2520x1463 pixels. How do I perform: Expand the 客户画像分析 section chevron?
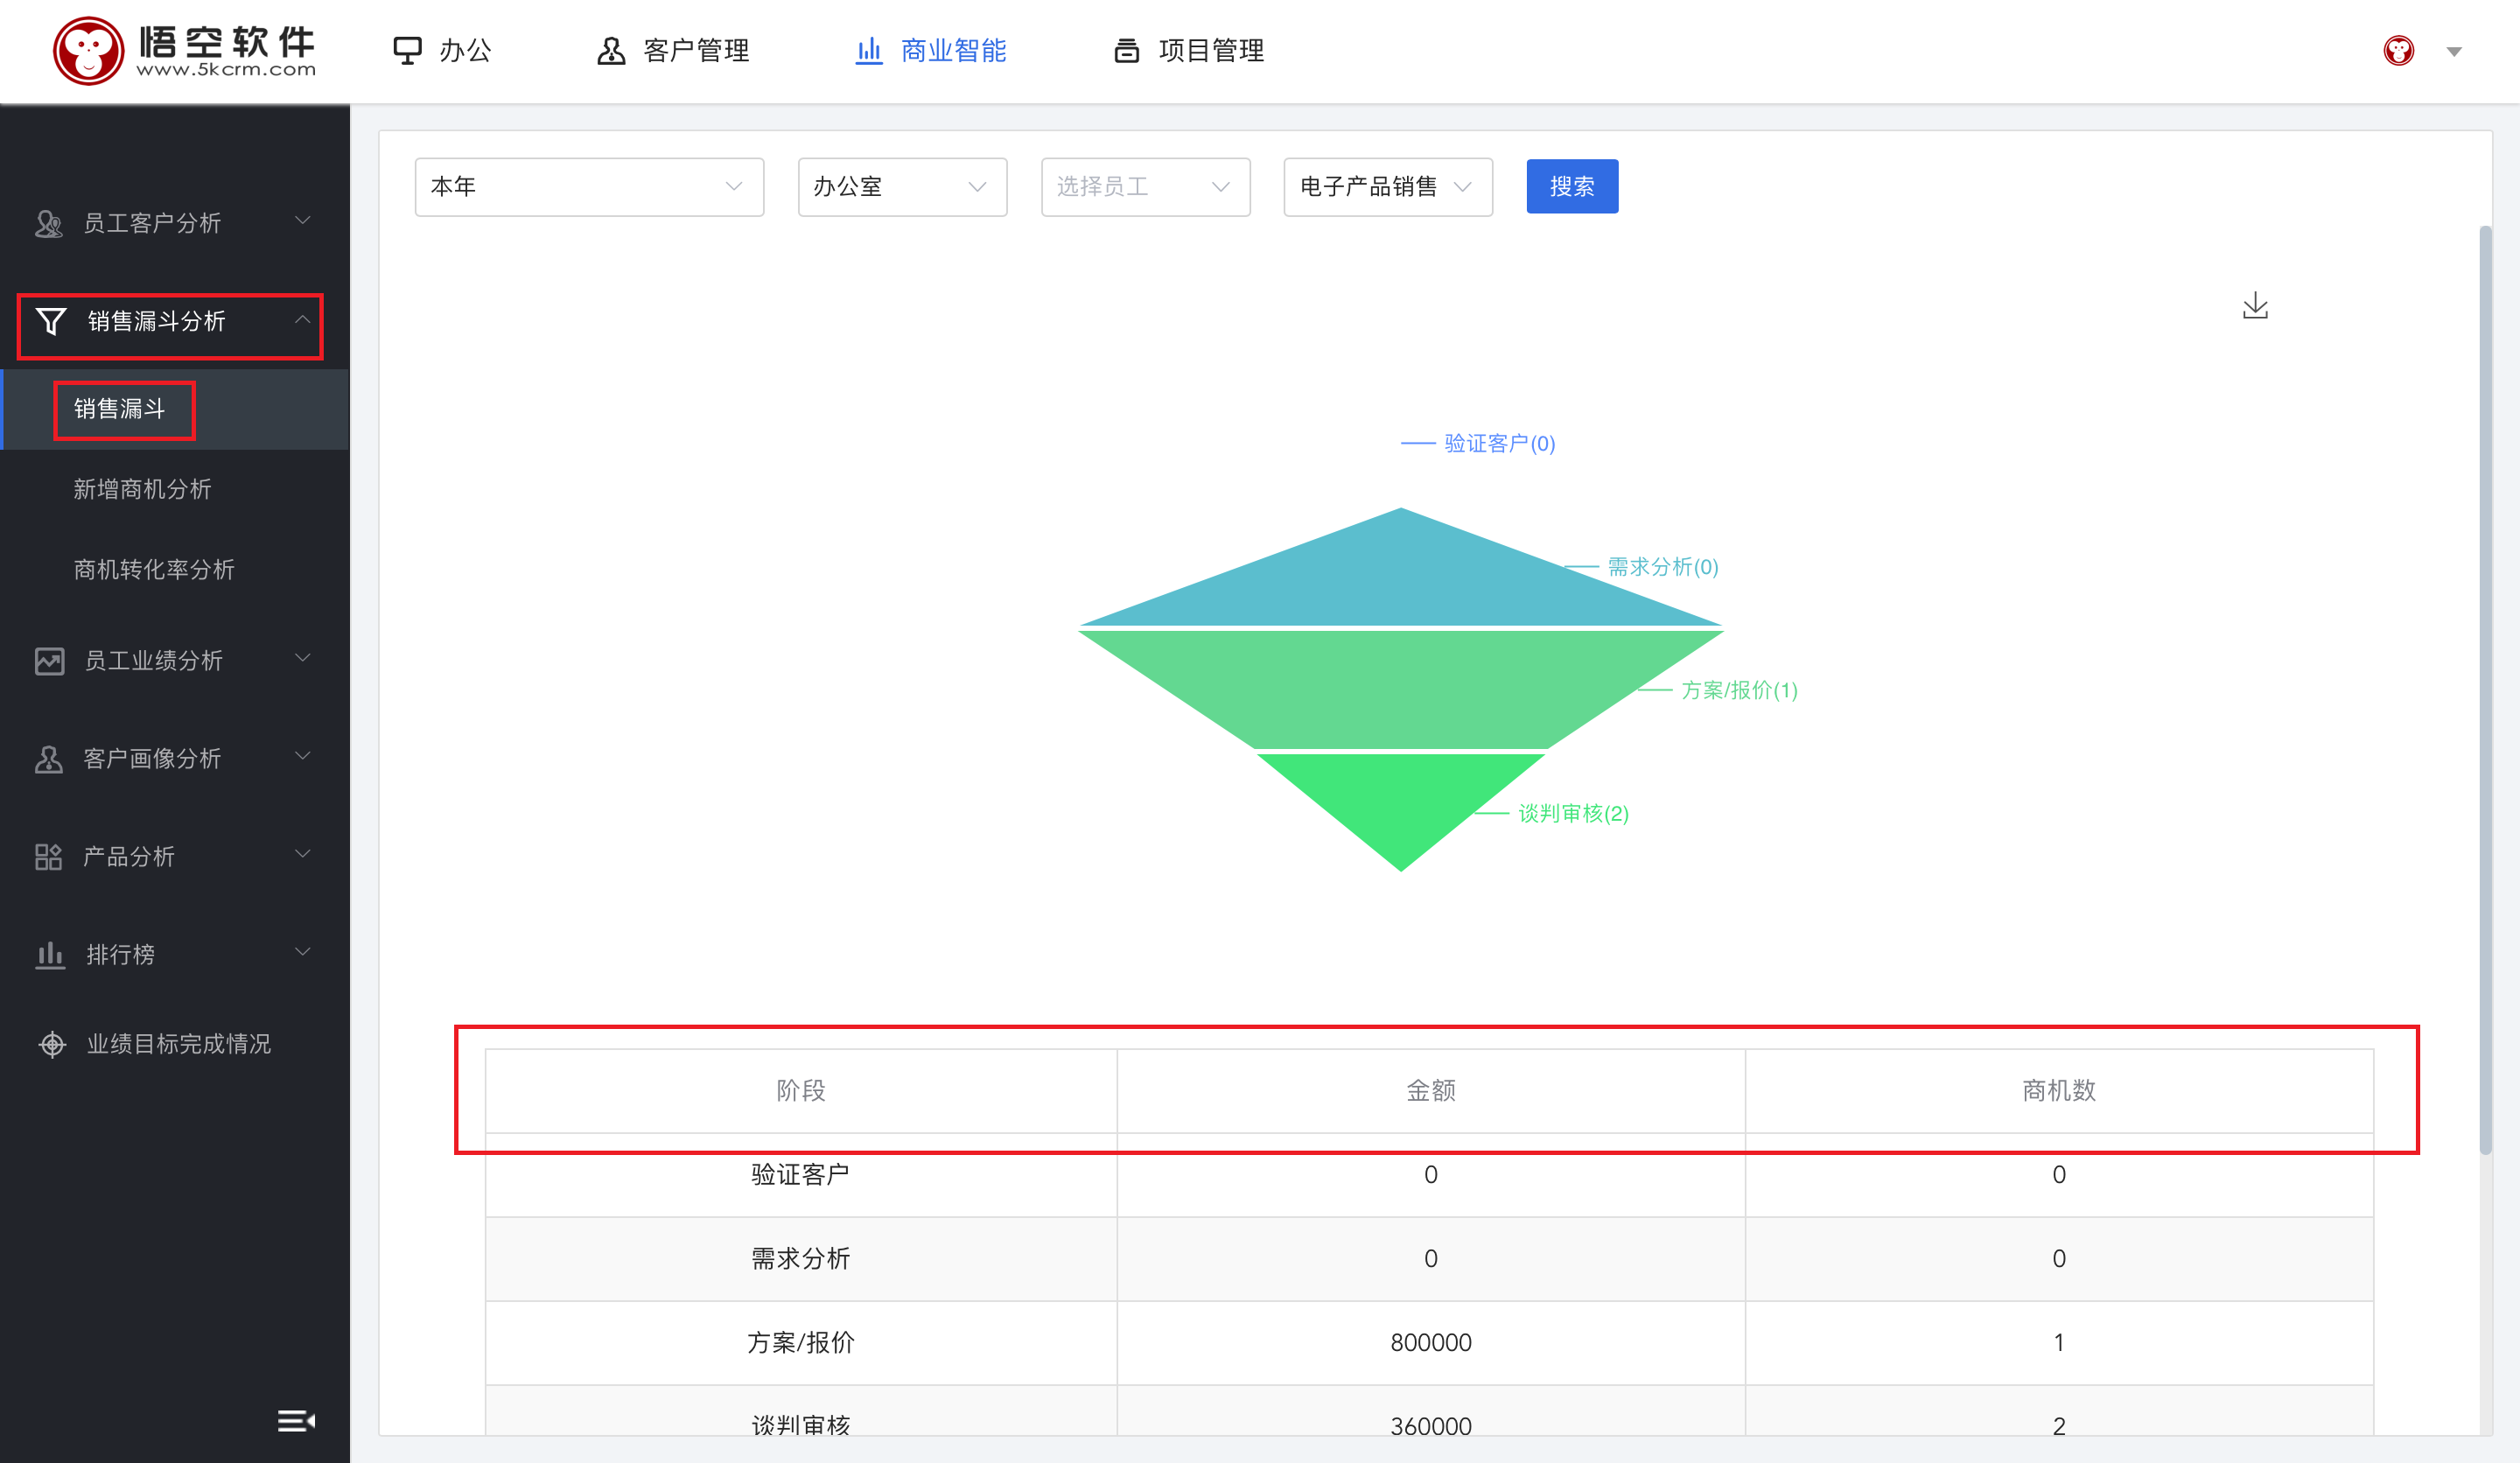[x=303, y=756]
